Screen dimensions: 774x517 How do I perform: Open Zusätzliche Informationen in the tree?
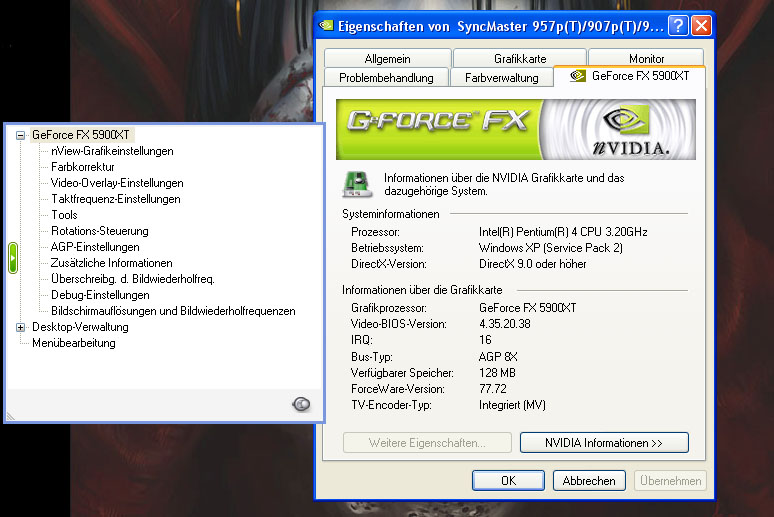(112, 263)
